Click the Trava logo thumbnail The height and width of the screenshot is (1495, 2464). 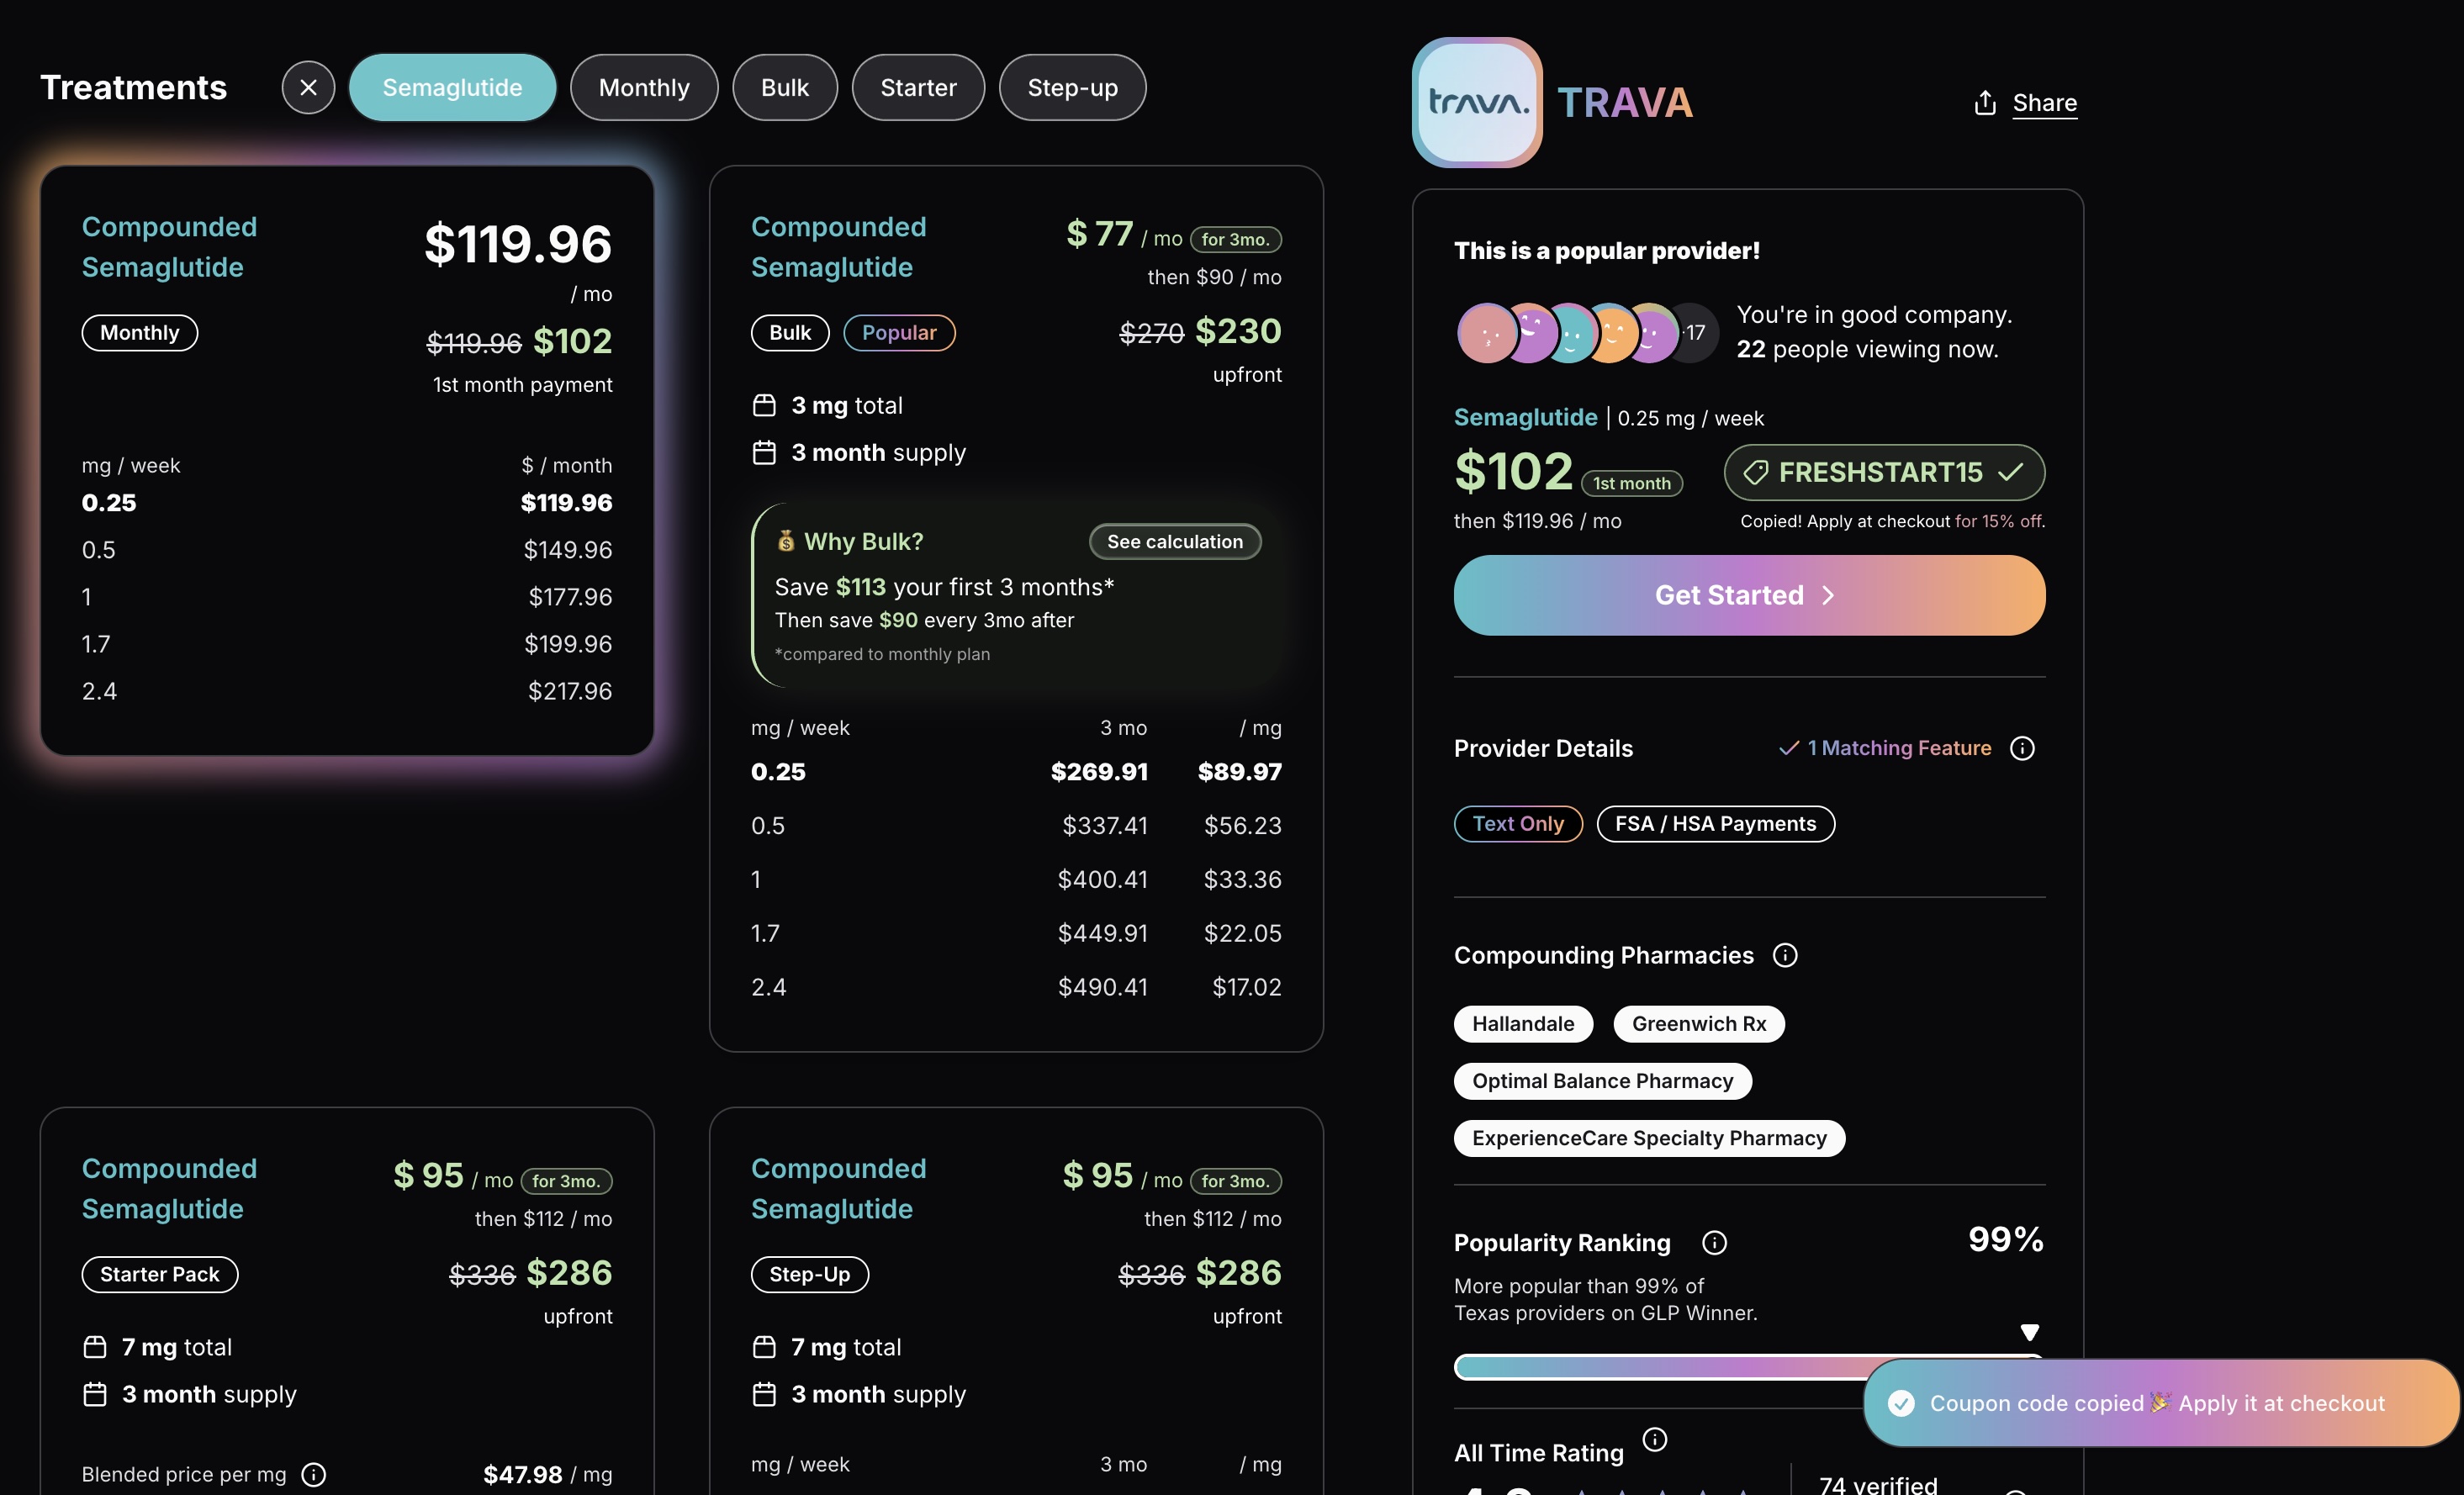coord(1476,103)
